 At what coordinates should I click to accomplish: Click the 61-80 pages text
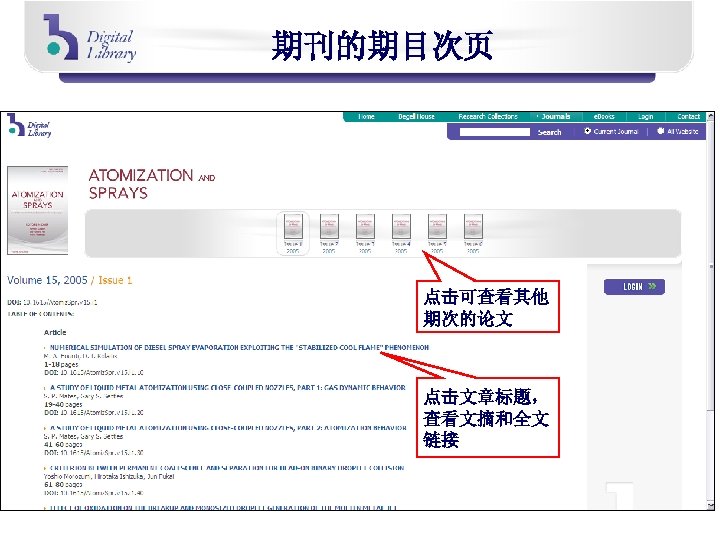click(63, 484)
